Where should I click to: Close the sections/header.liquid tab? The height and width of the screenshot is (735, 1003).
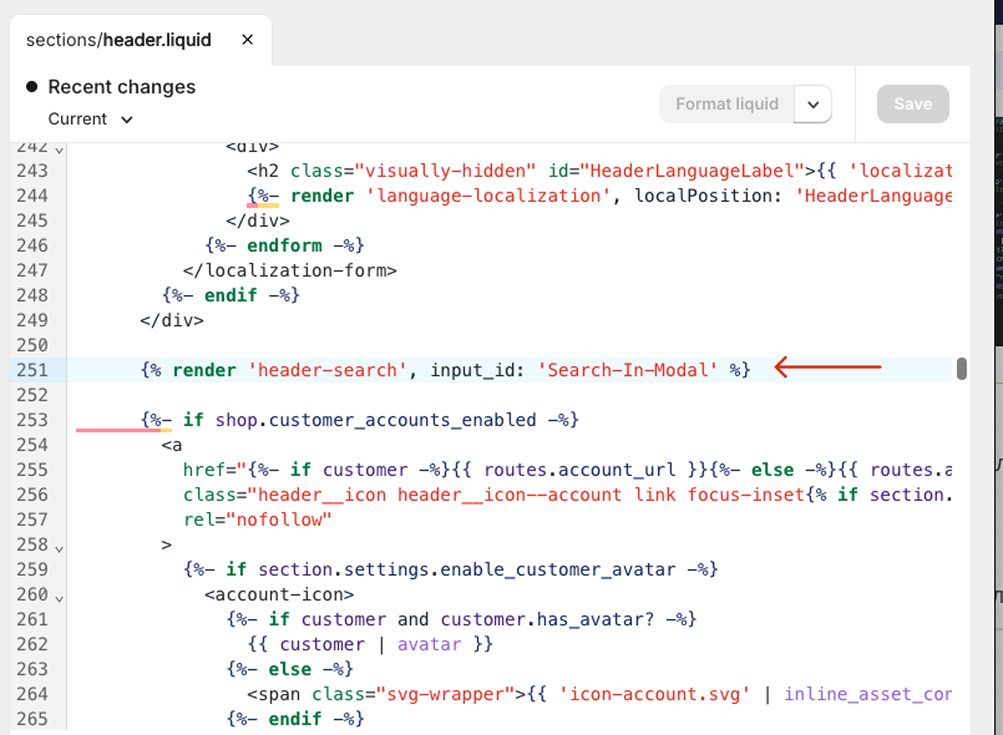click(x=248, y=40)
